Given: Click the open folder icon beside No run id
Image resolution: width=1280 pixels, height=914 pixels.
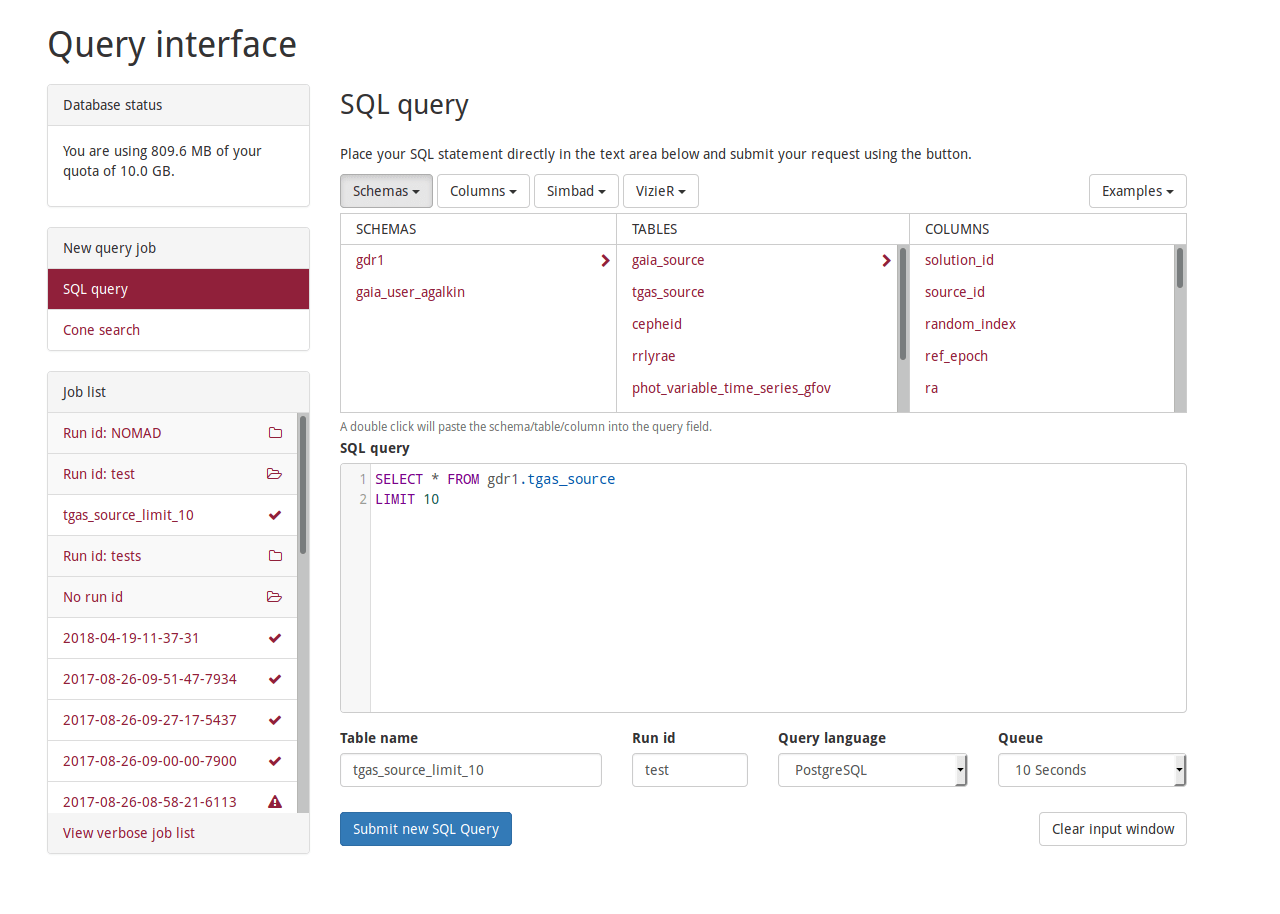Looking at the screenshot, I should (x=275, y=597).
